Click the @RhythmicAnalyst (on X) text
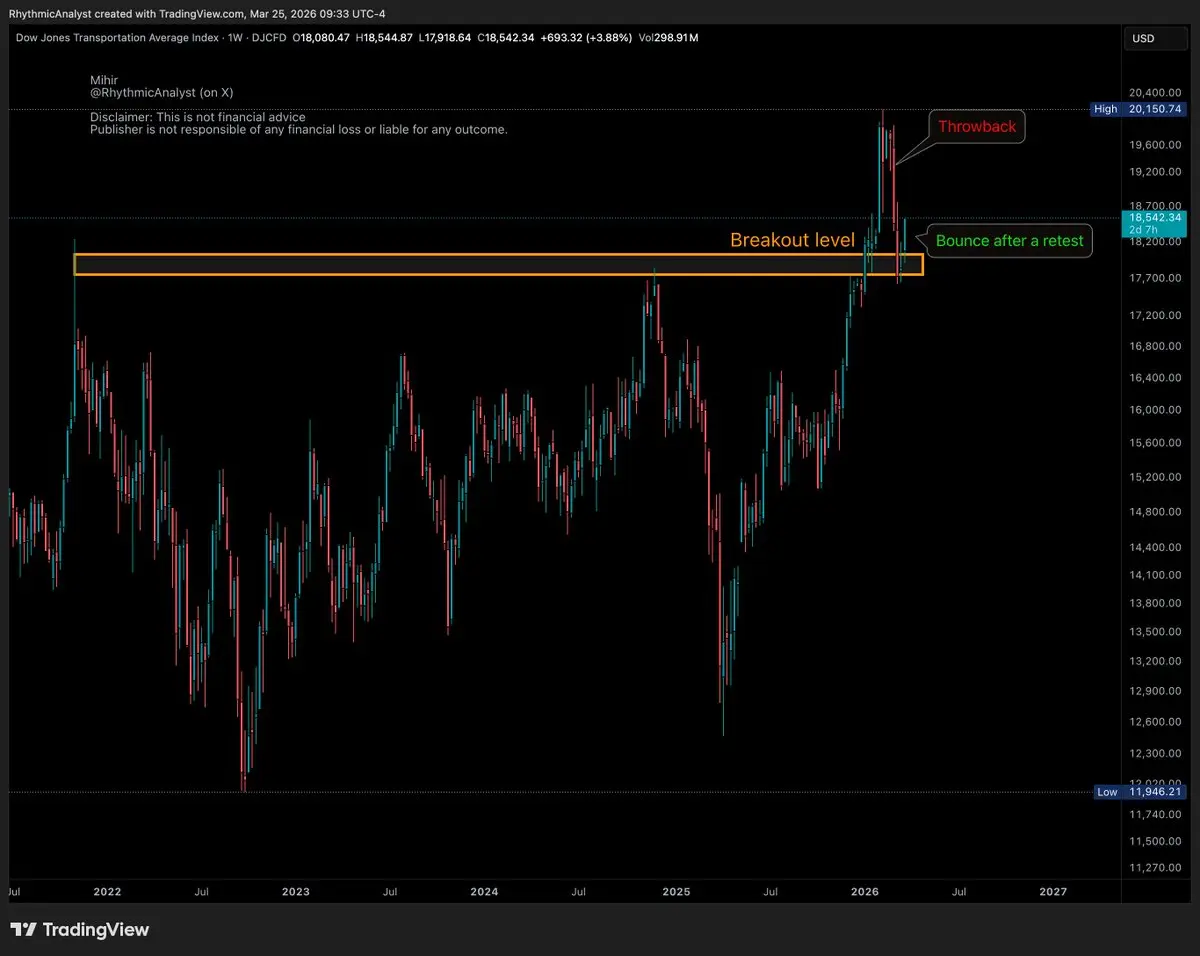 click(162, 92)
